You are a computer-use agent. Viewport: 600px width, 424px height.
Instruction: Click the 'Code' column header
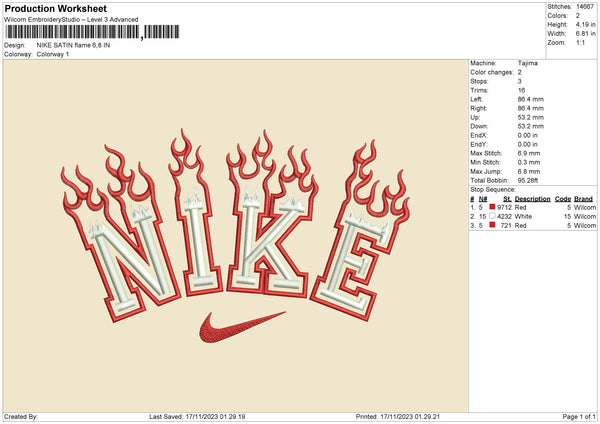click(x=563, y=199)
